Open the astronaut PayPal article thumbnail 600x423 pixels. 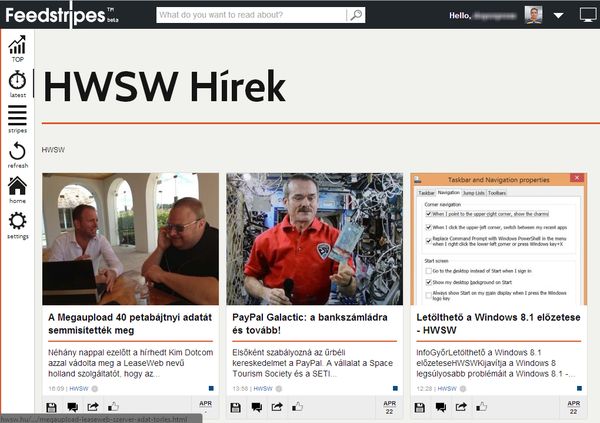coord(315,239)
